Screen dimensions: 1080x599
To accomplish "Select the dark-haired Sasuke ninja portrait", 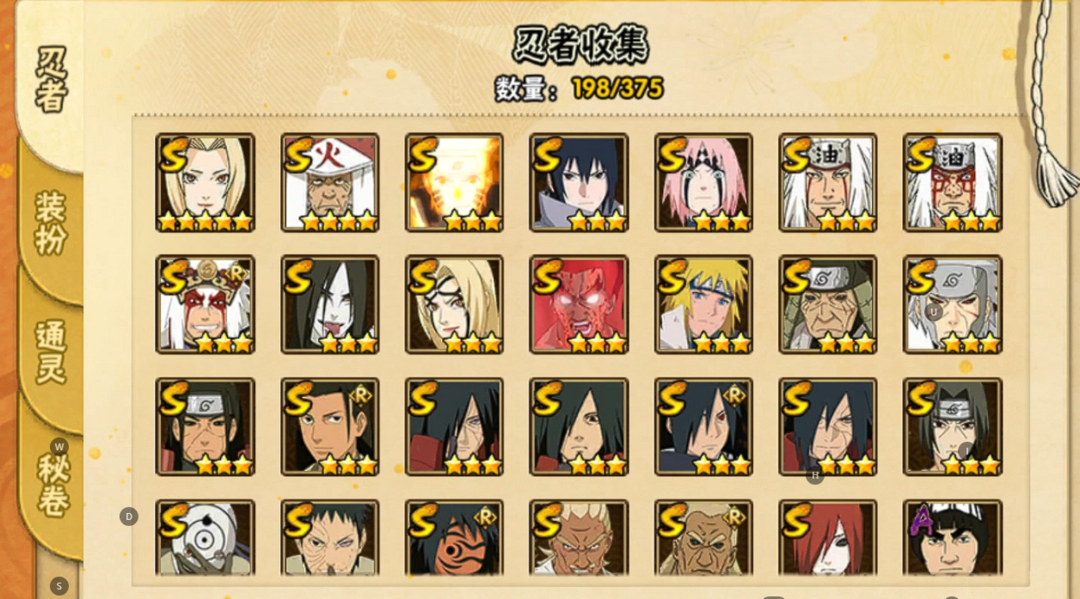I will 579,182.
